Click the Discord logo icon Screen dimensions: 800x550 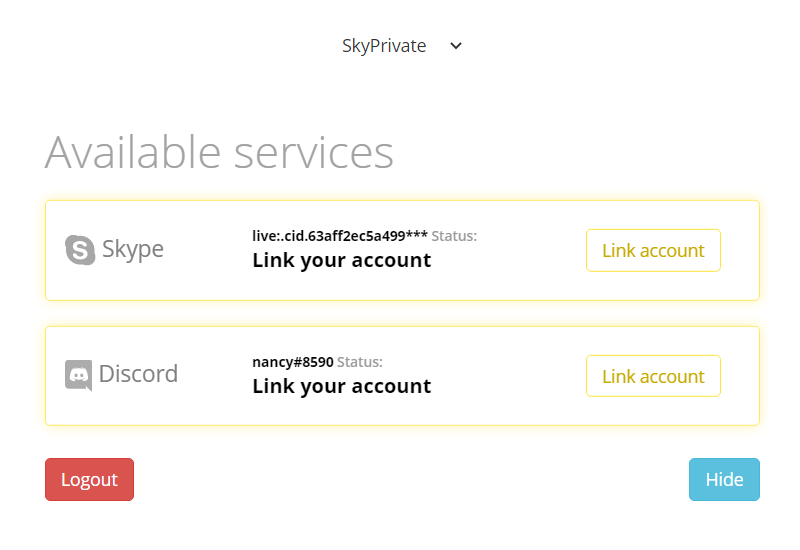coord(79,375)
